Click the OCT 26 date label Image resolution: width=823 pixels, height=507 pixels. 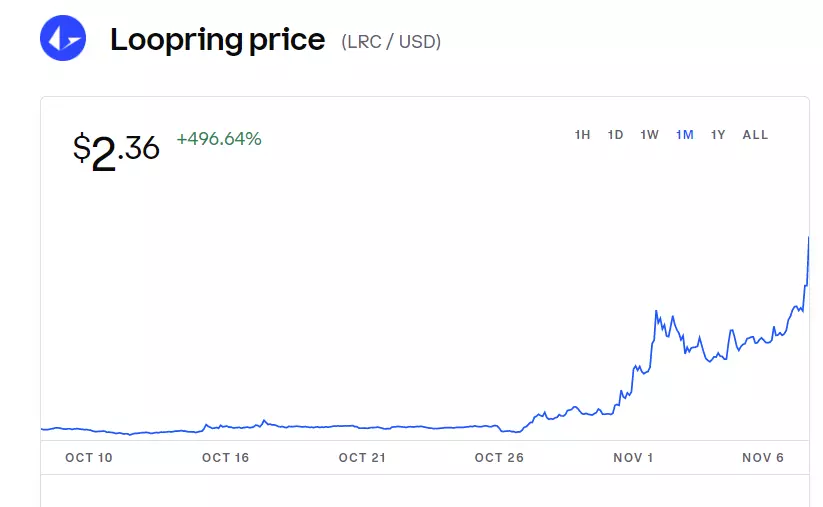click(499, 458)
